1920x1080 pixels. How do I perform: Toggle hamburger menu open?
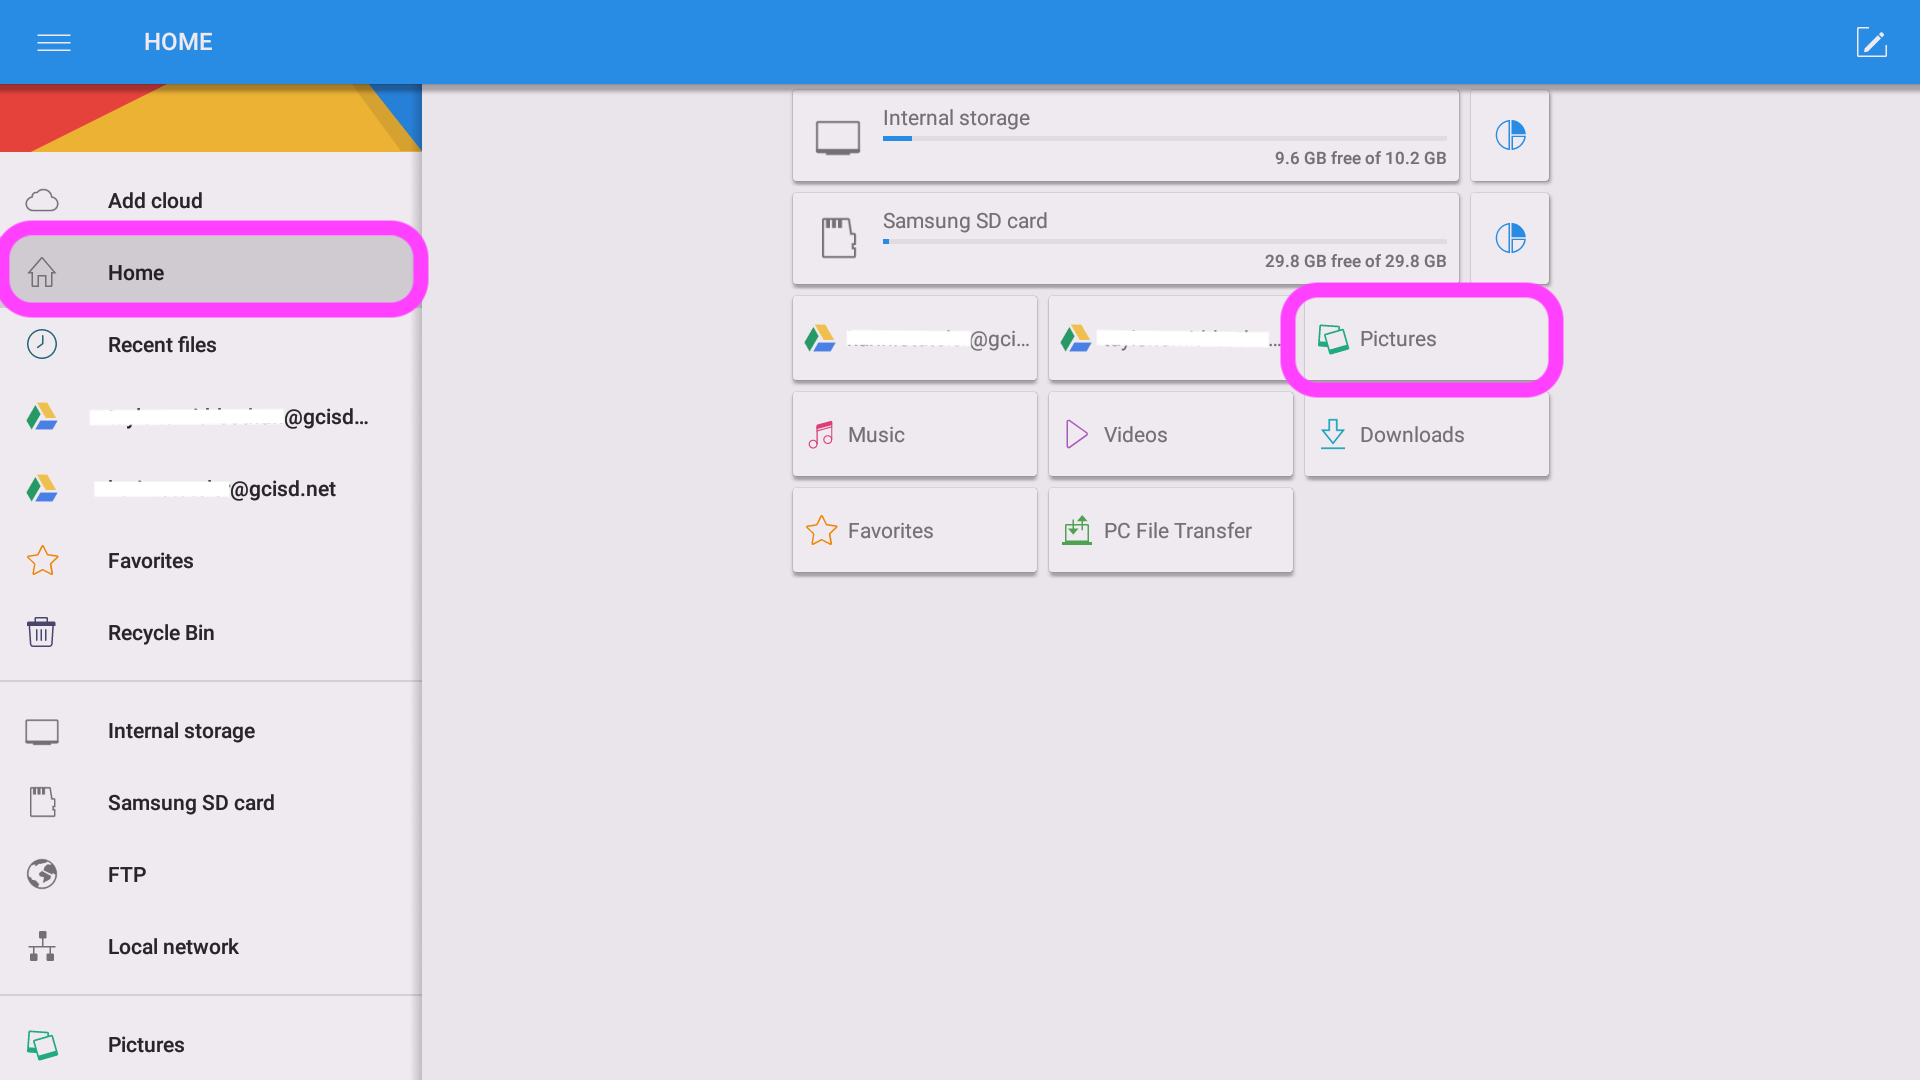tap(53, 42)
